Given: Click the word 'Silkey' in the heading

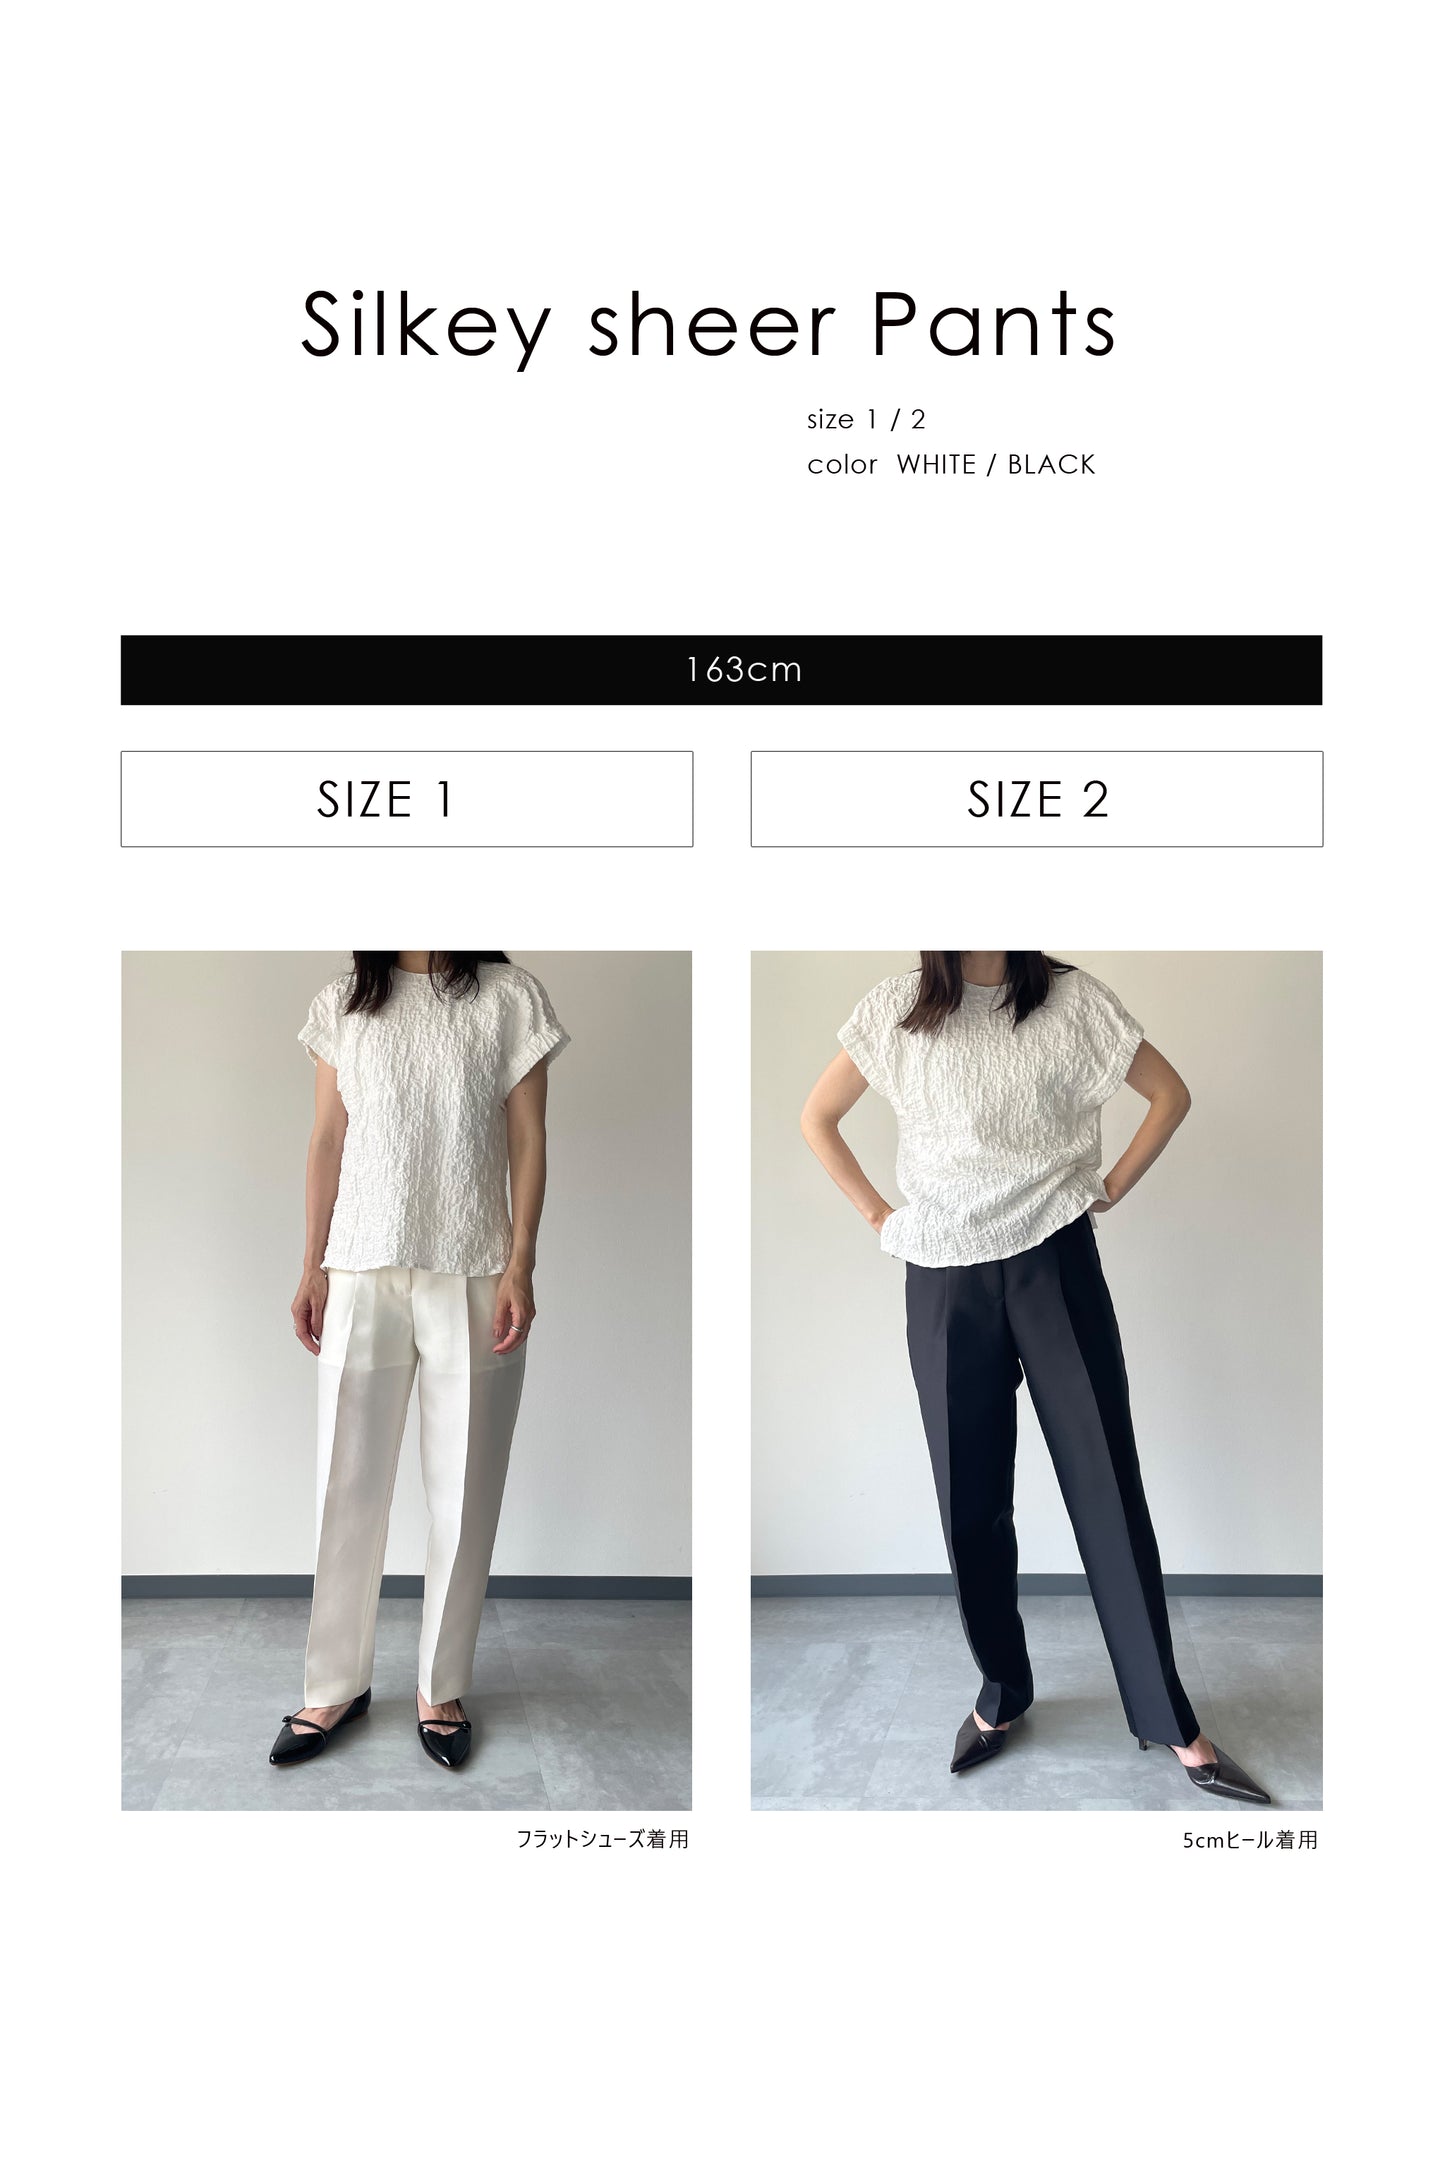Looking at the screenshot, I should tap(426, 327).
